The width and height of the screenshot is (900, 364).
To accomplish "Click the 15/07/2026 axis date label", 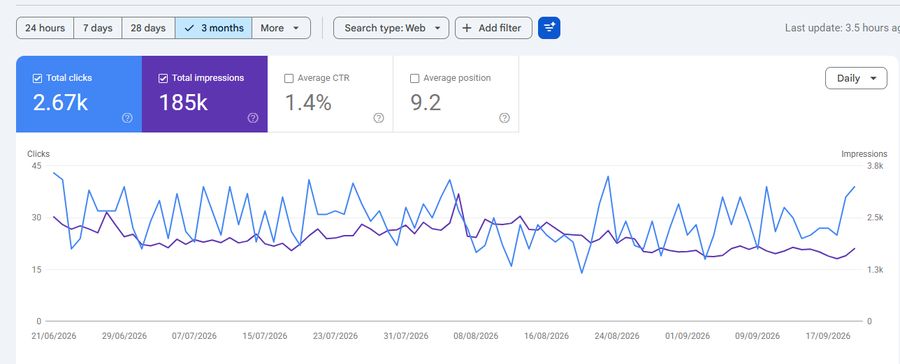I will (x=265, y=336).
